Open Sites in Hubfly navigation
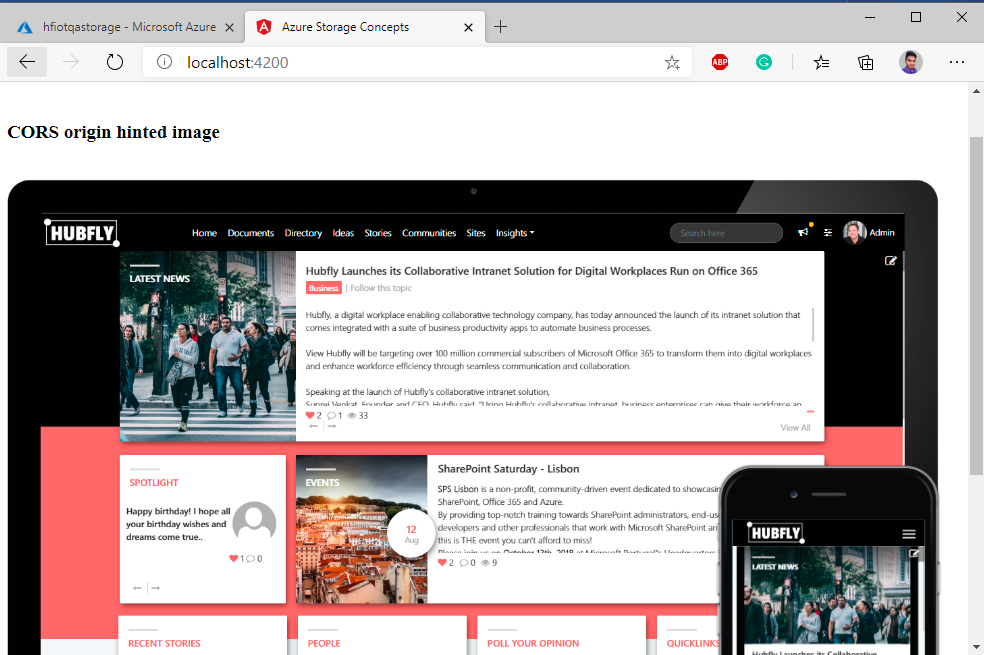Viewport: 984px width, 655px height. [x=476, y=233]
